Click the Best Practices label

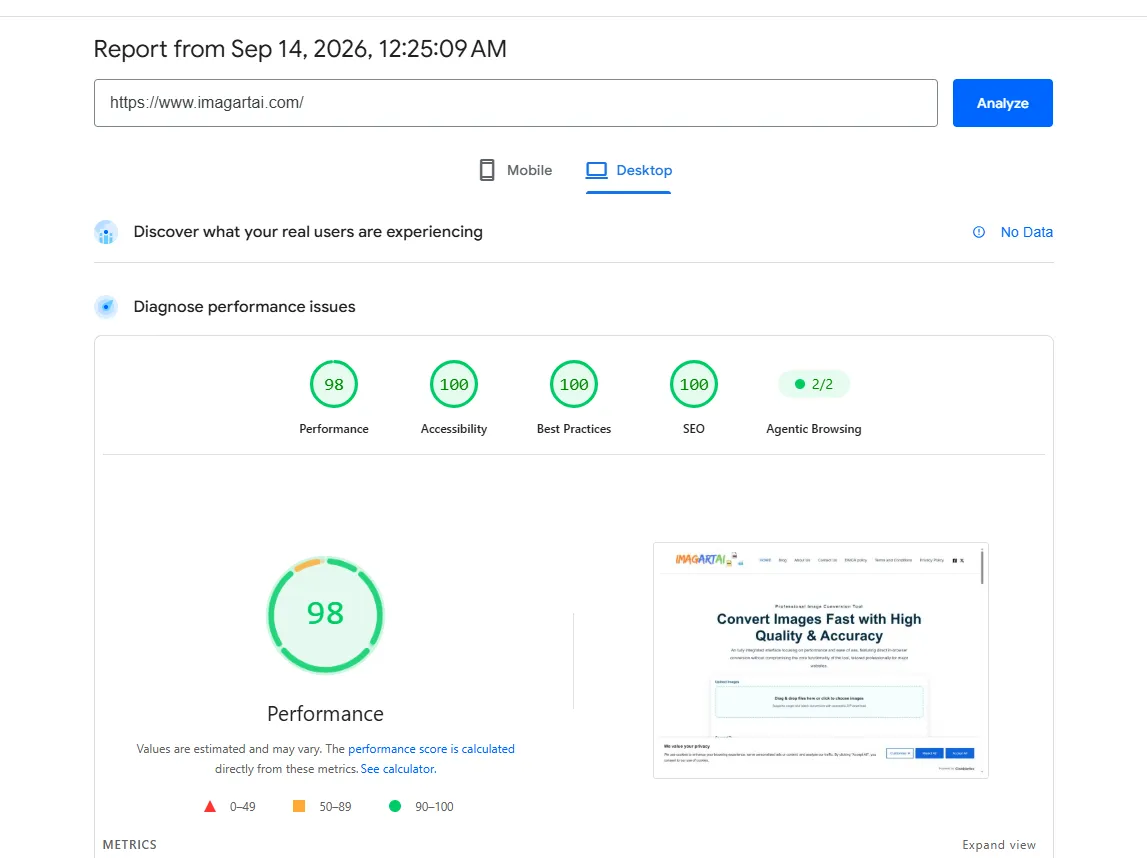pyautogui.click(x=574, y=429)
